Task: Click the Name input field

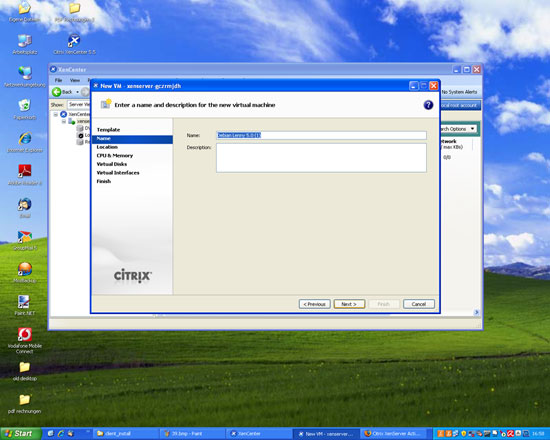Action: point(321,135)
